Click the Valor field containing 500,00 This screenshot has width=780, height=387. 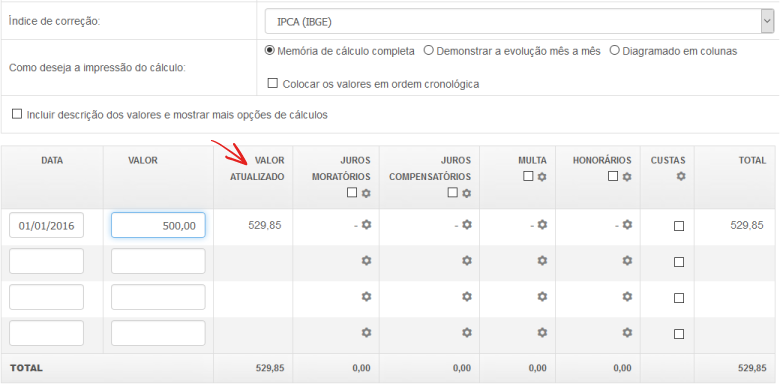[x=158, y=225]
